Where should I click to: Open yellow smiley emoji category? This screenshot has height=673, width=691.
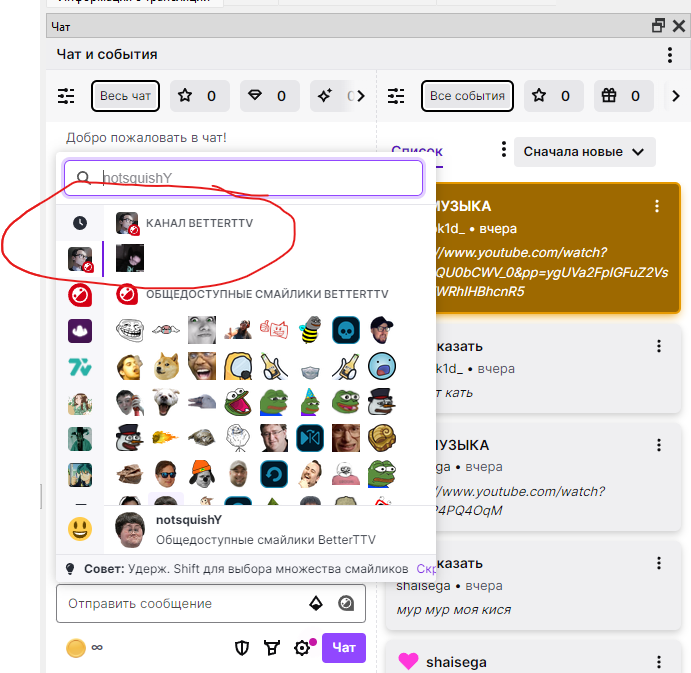80,528
